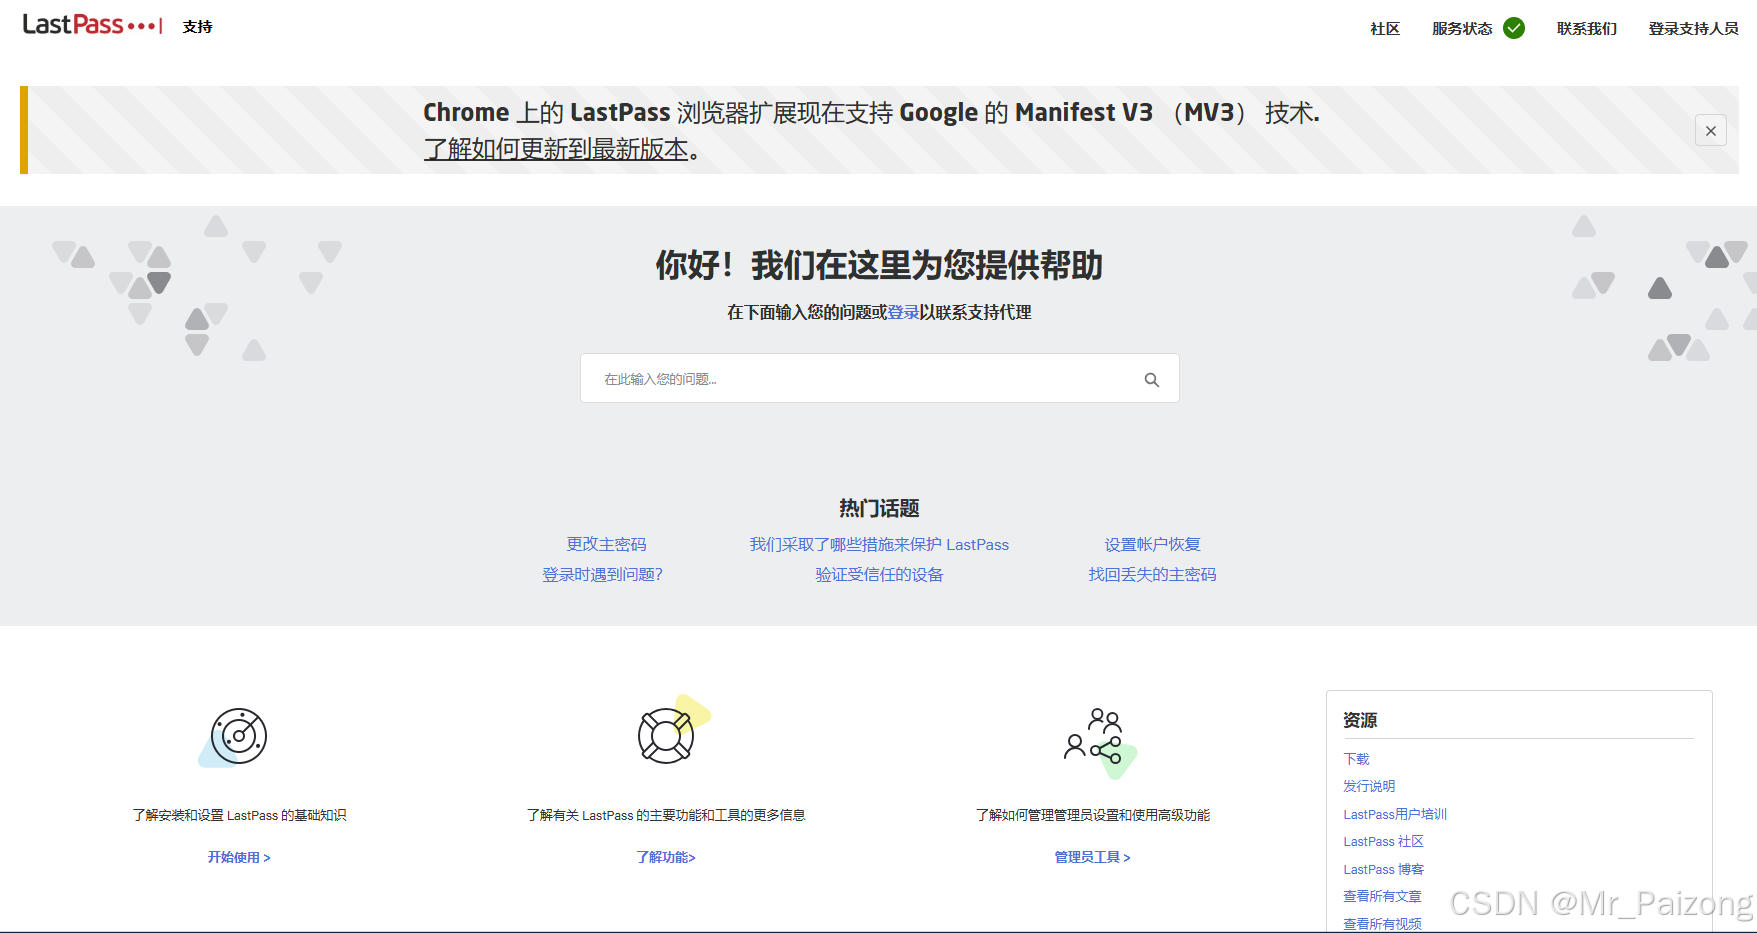This screenshot has width=1757, height=933.
Task: Click the green service status checkmark icon
Action: 1514,28
